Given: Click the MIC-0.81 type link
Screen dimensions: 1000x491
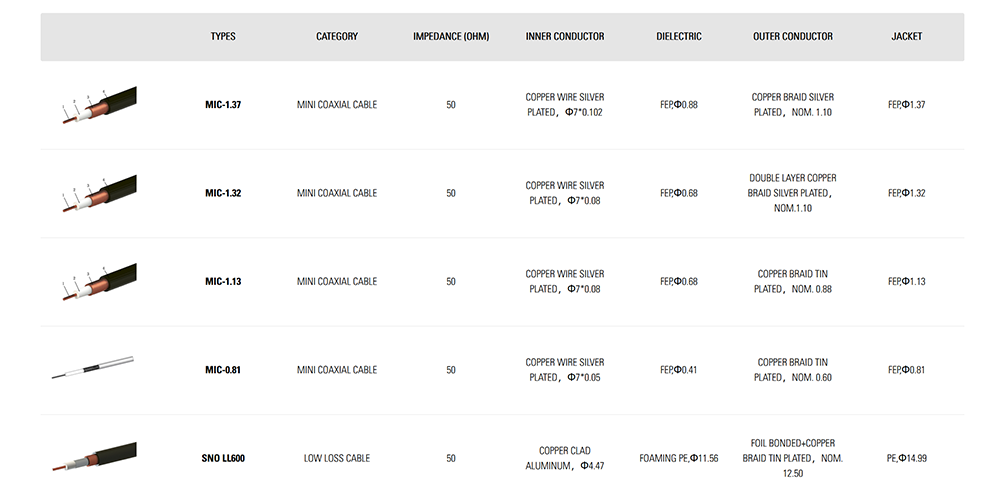Looking at the screenshot, I should pos(223,370).
